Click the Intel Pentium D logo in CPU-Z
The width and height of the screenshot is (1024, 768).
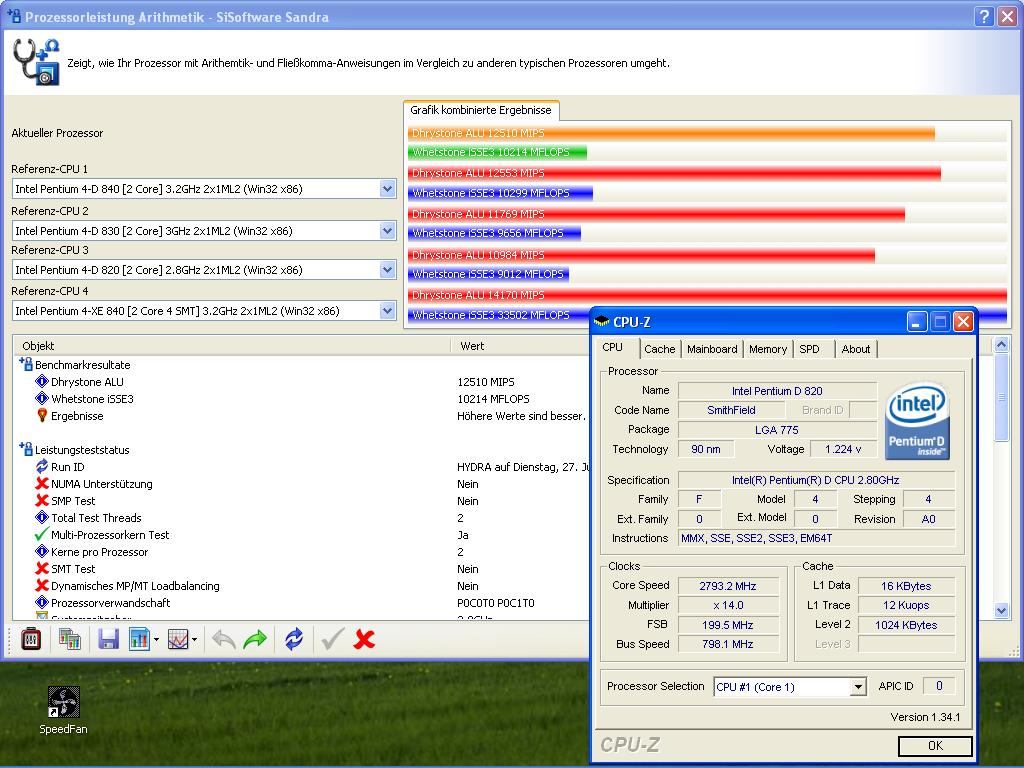pos(918,421)
